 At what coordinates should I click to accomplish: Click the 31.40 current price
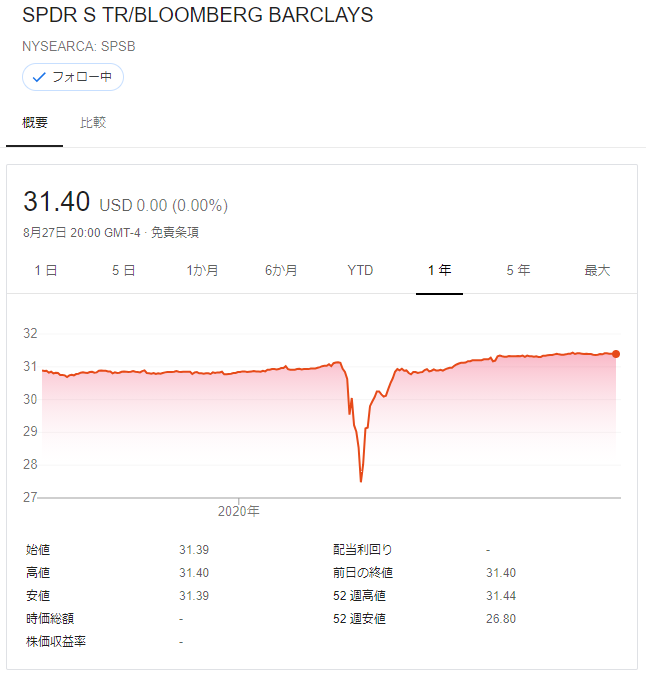click(x=57, y=202)
